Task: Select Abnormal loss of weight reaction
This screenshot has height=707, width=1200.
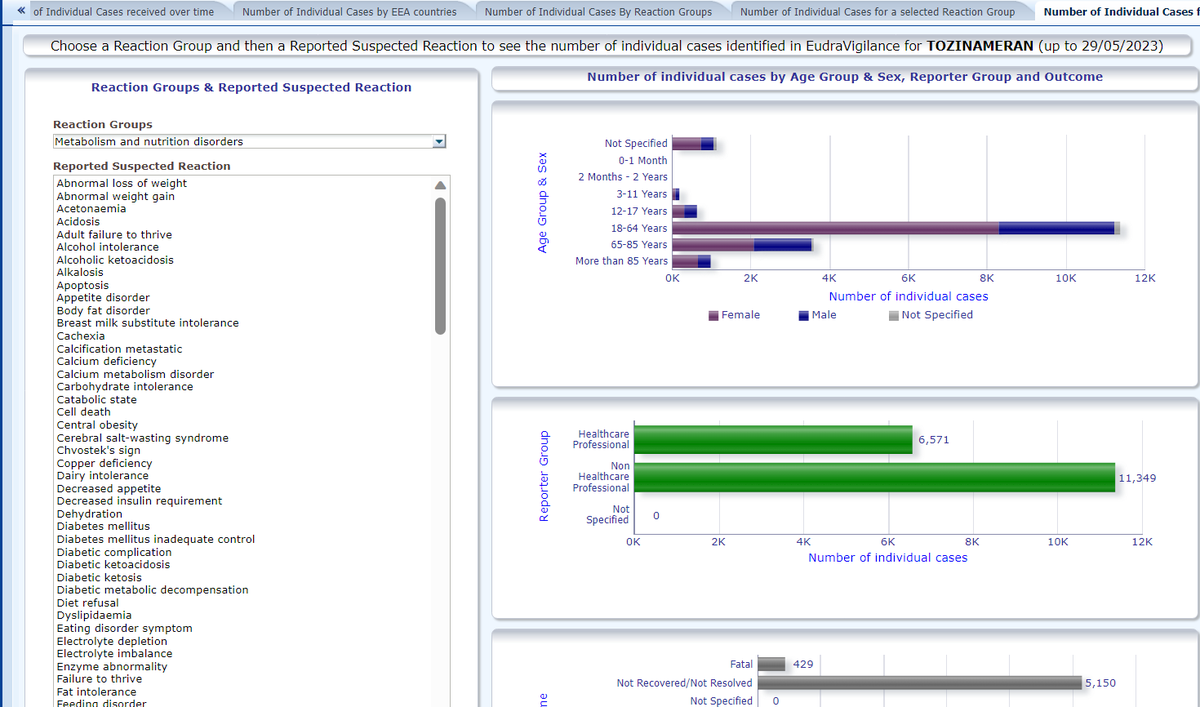Action: click(122, 184)
